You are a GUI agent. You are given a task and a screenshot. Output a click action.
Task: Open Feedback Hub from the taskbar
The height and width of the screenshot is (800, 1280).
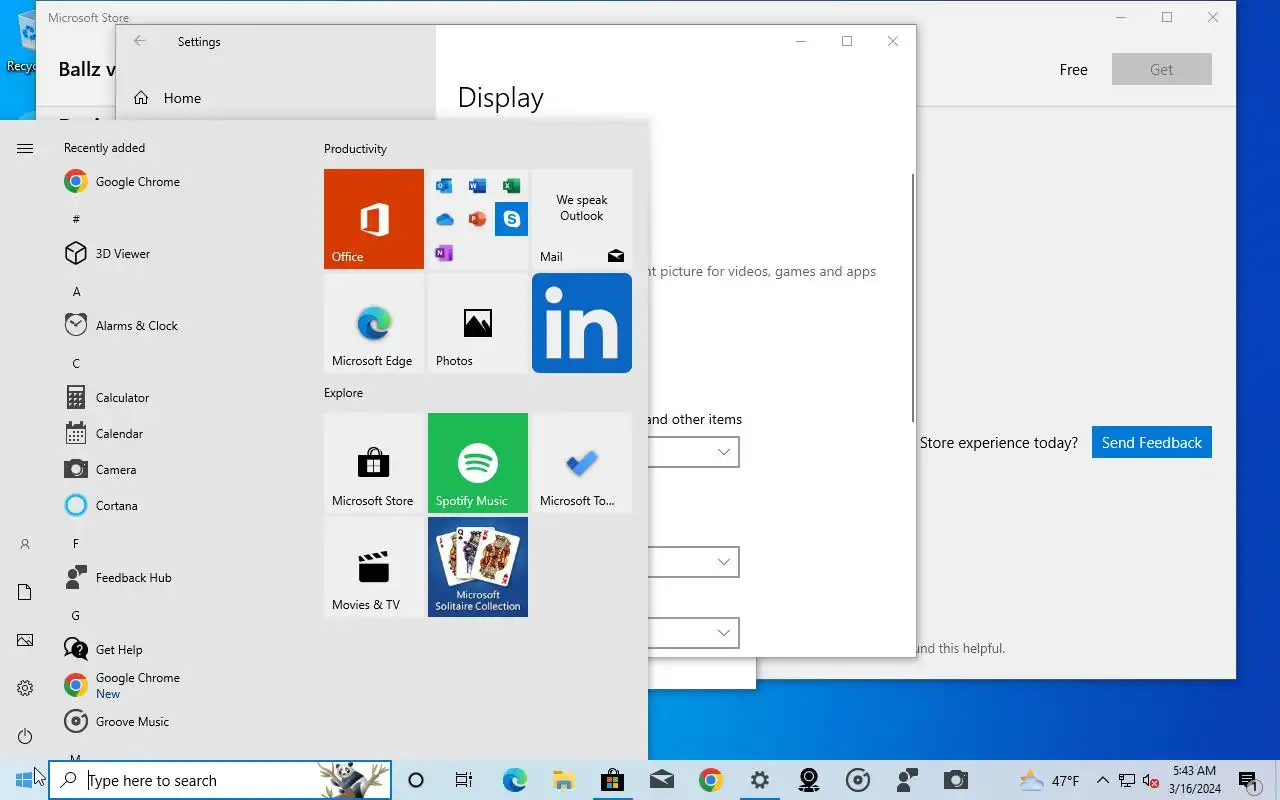(907, 780)
